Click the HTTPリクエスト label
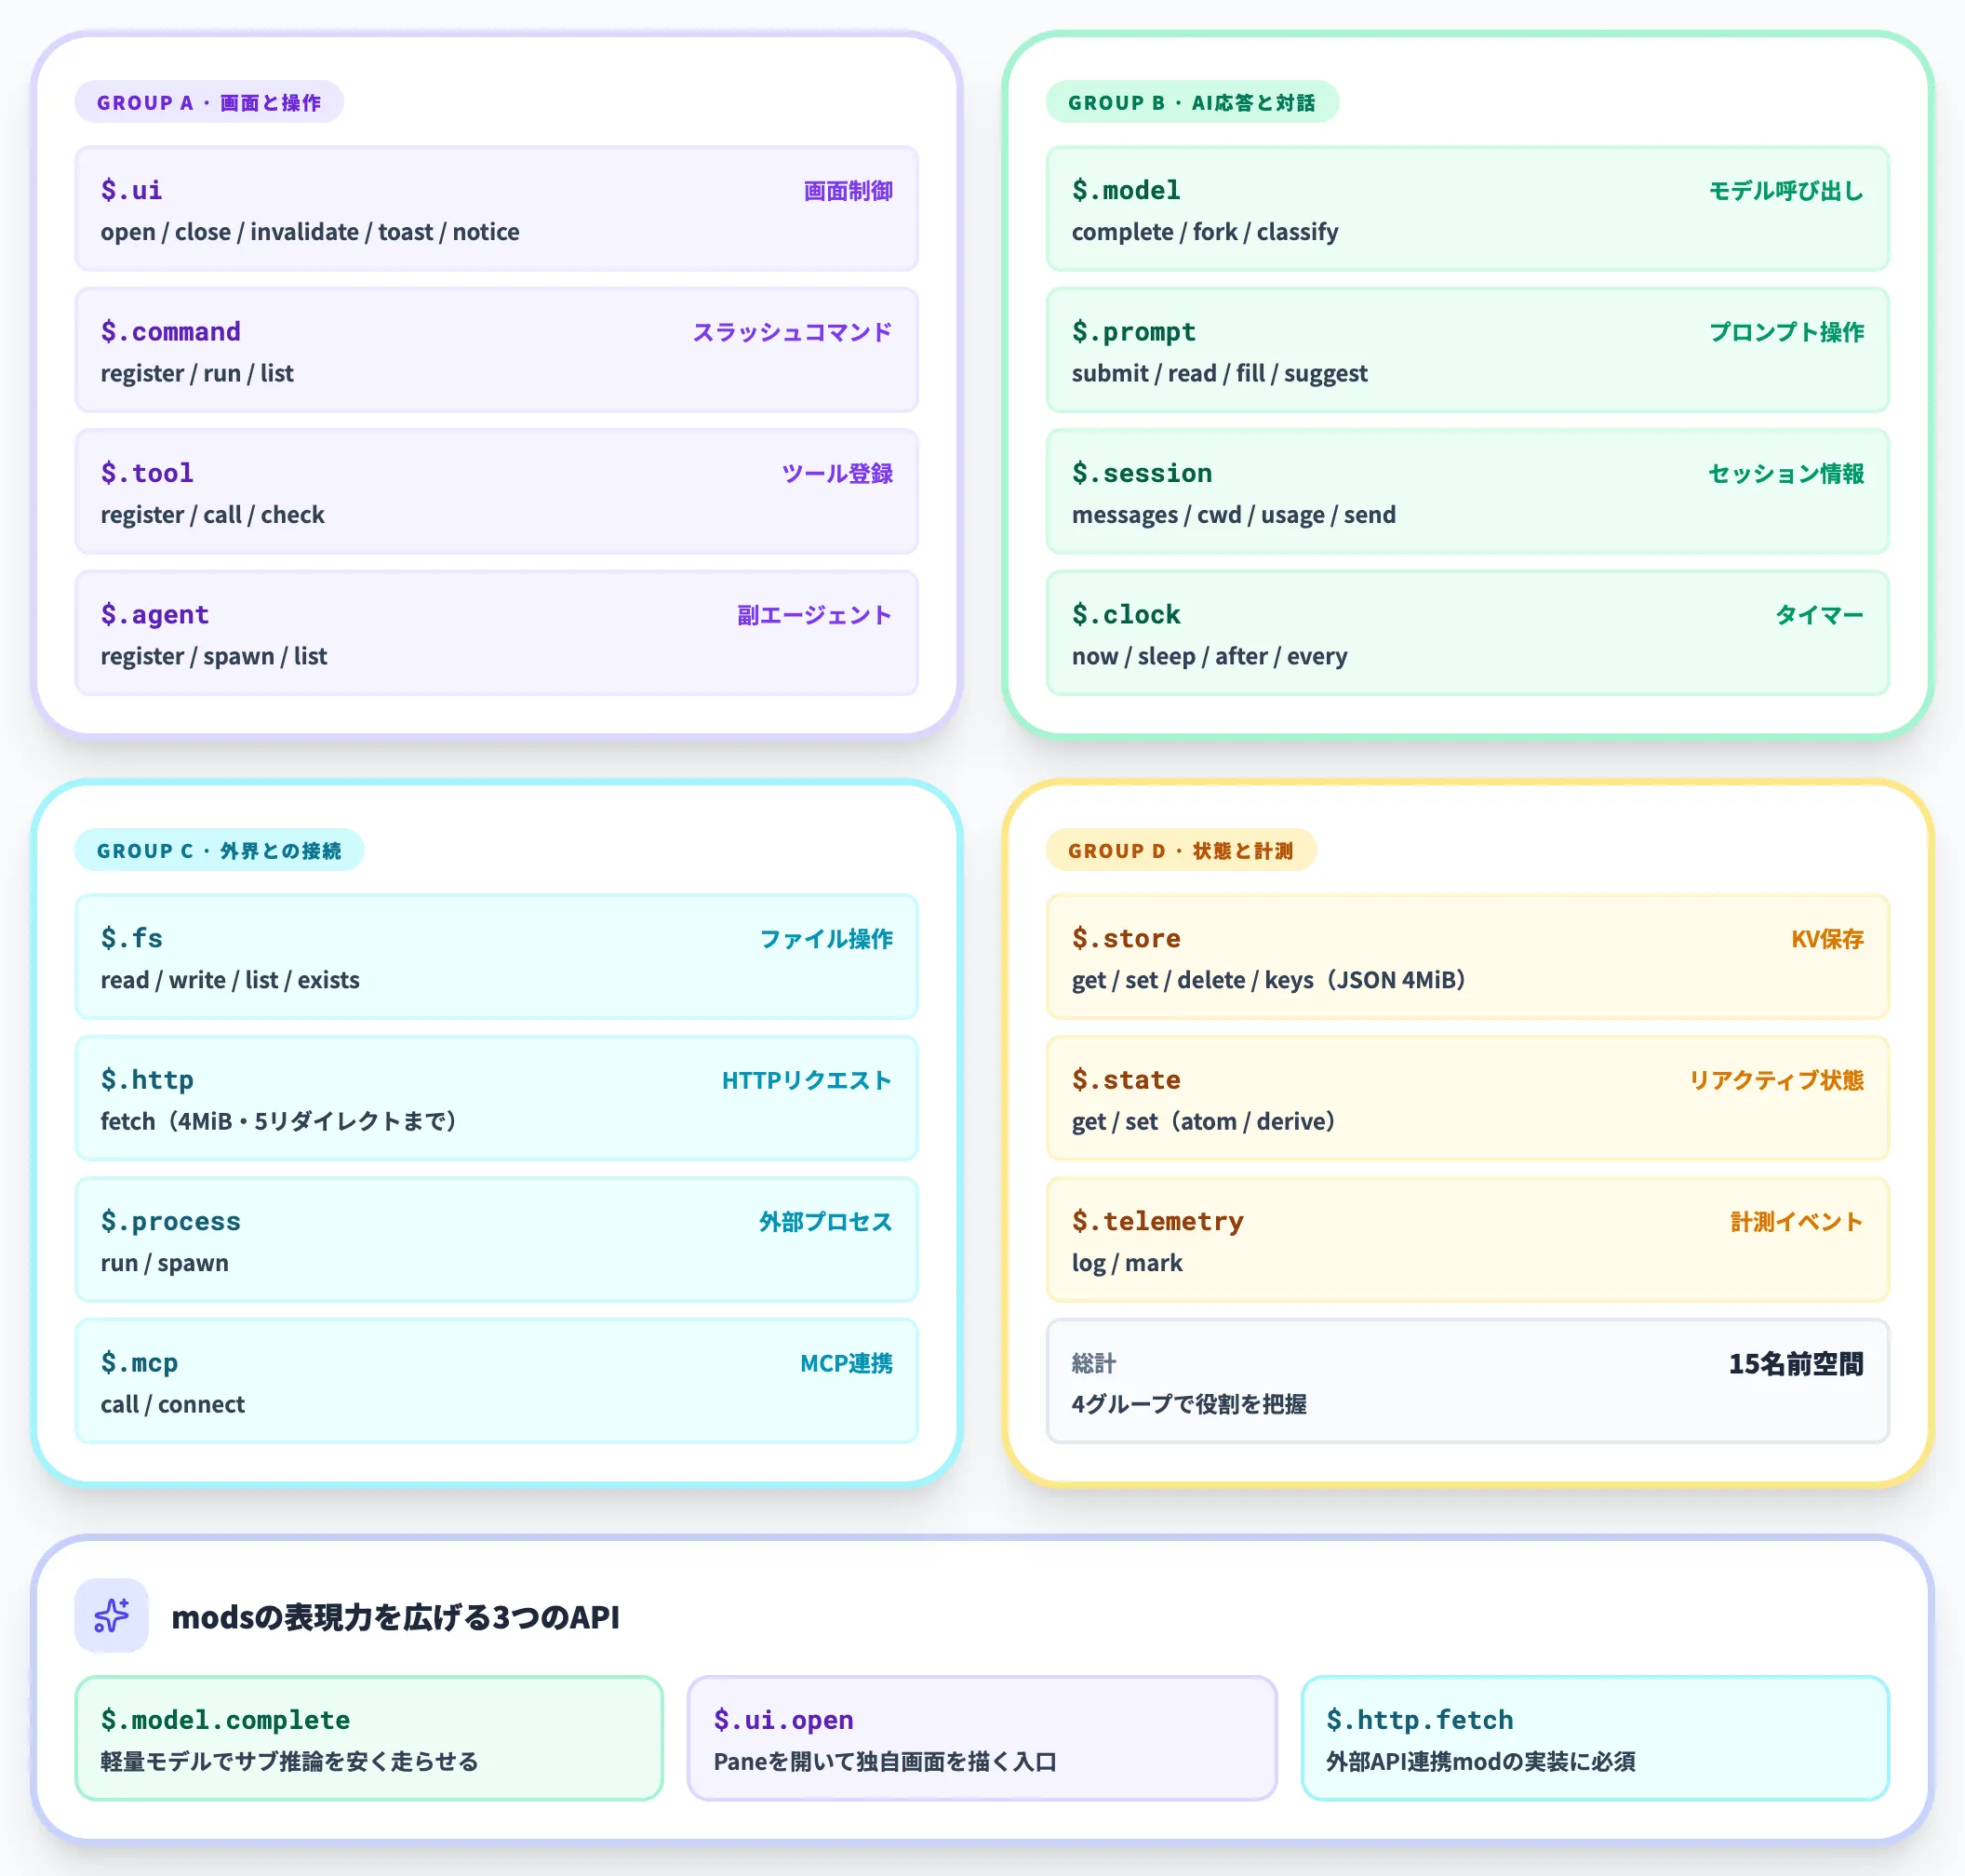This screenshot has height=1876, width=1965. (807, 1079)
